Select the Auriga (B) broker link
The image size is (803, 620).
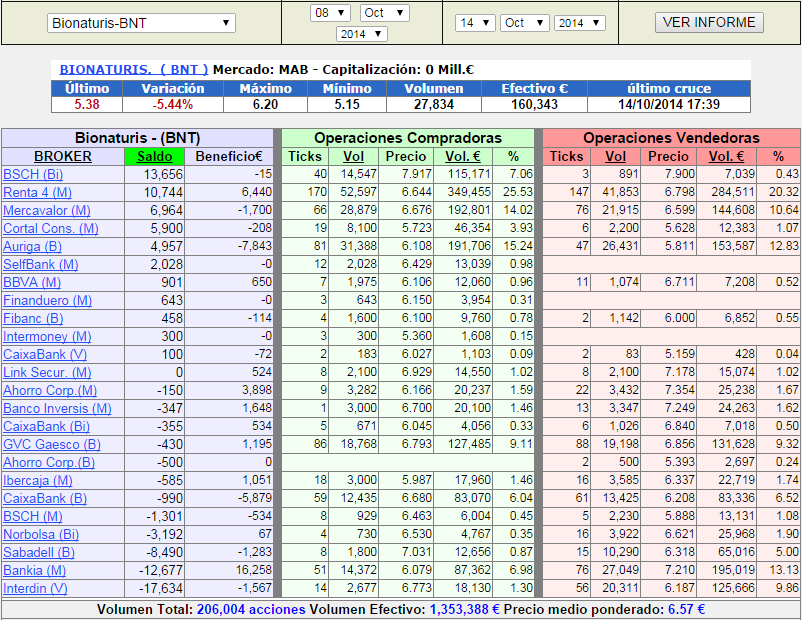tap(32, 247)
